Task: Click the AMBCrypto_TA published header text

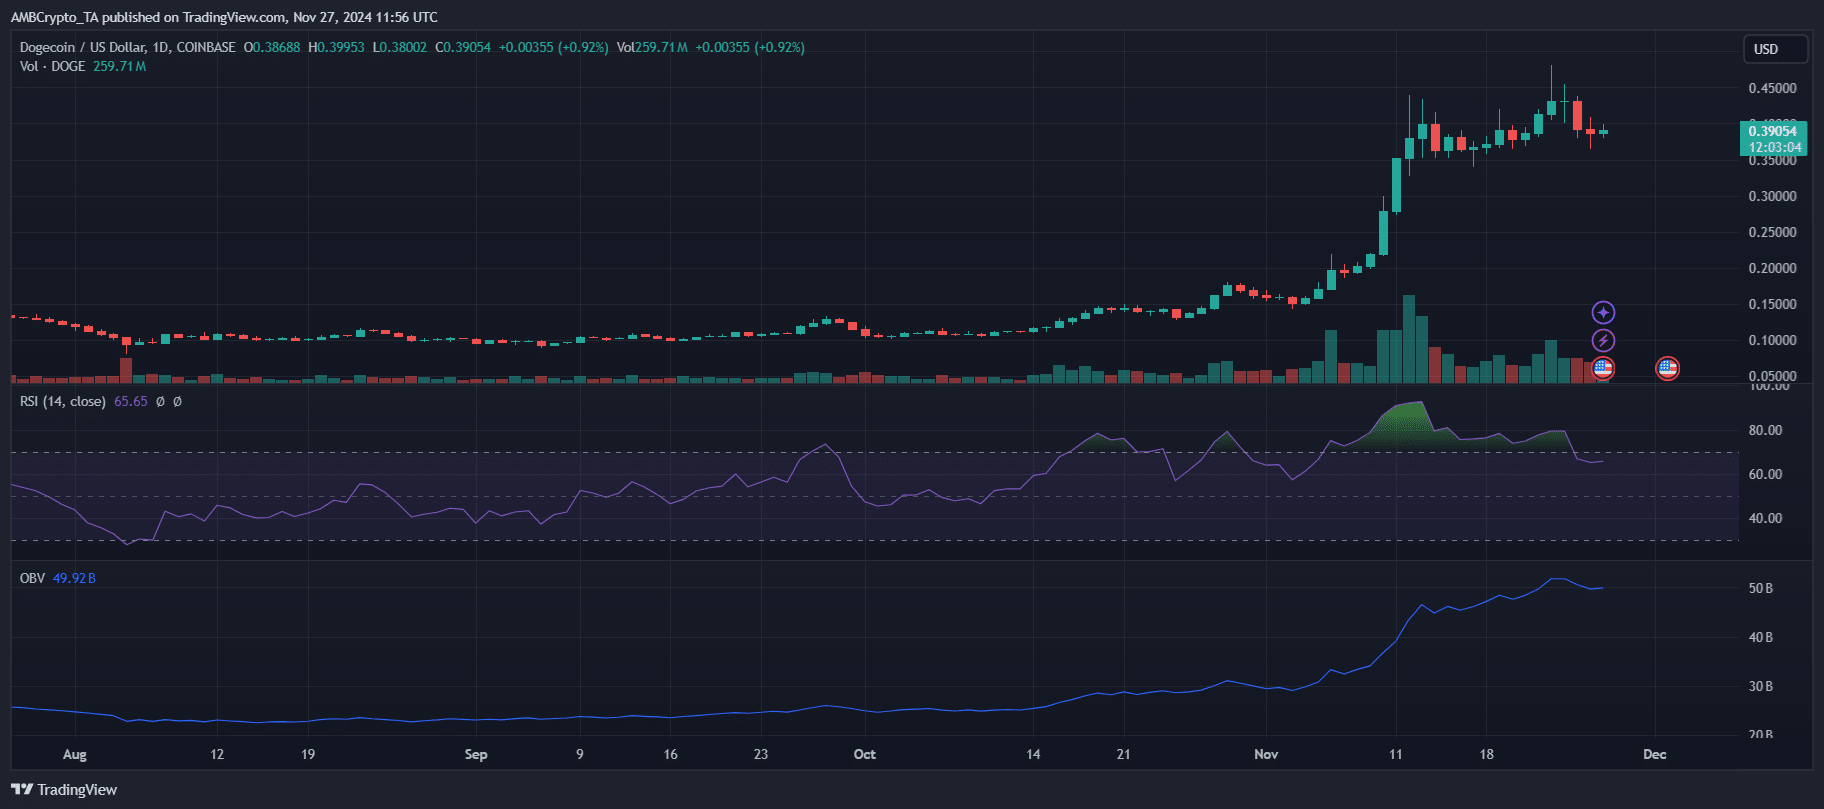Action: tap(224, 17)
